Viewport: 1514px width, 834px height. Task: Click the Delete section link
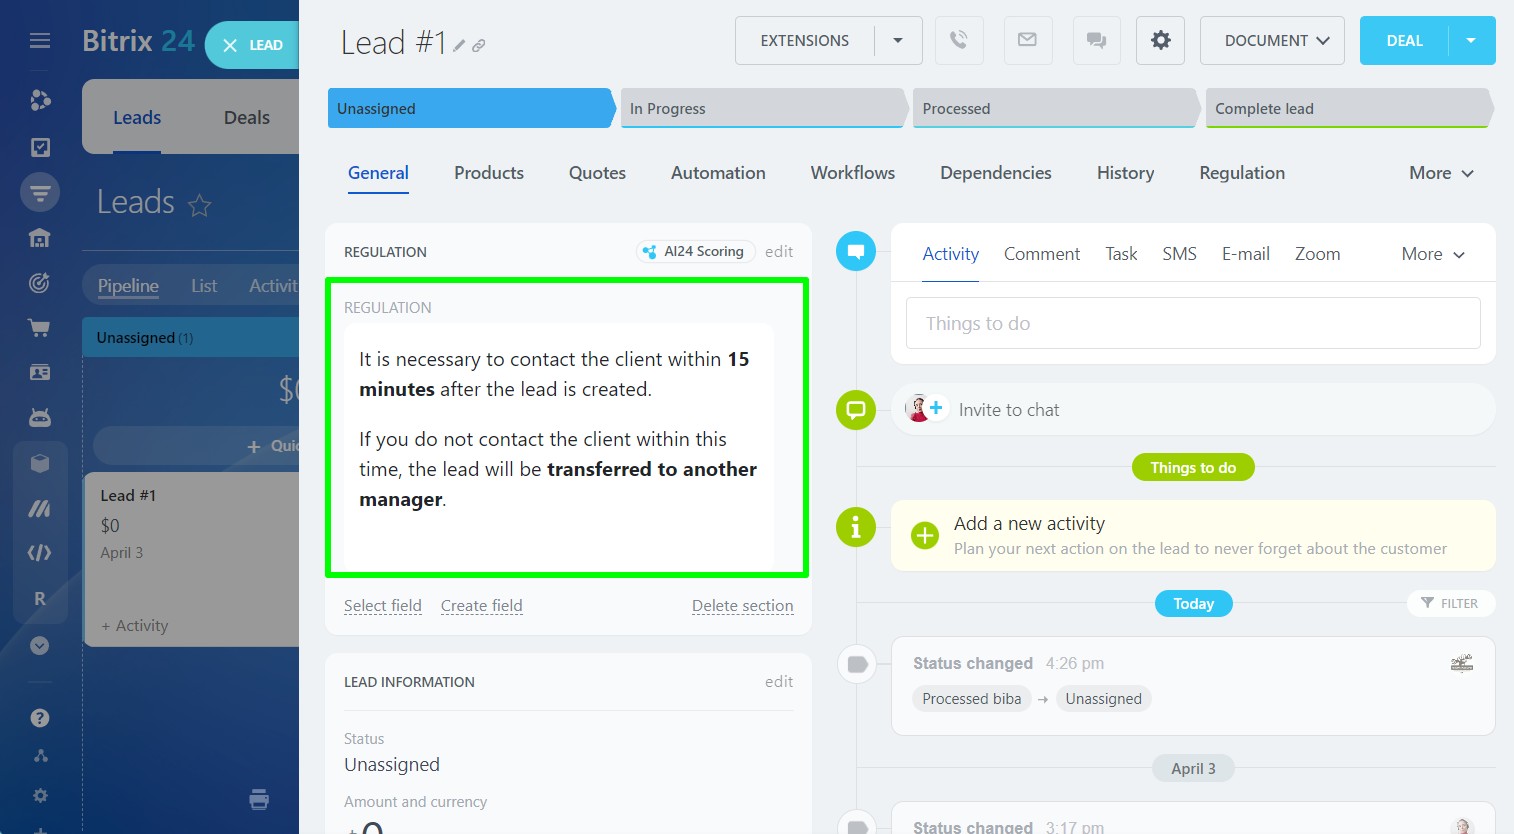coord(742,606)
